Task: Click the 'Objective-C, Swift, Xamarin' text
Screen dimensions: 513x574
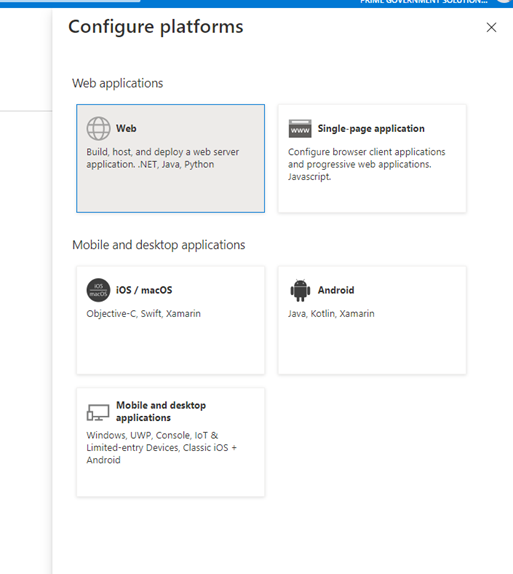Action: point(144,314)
